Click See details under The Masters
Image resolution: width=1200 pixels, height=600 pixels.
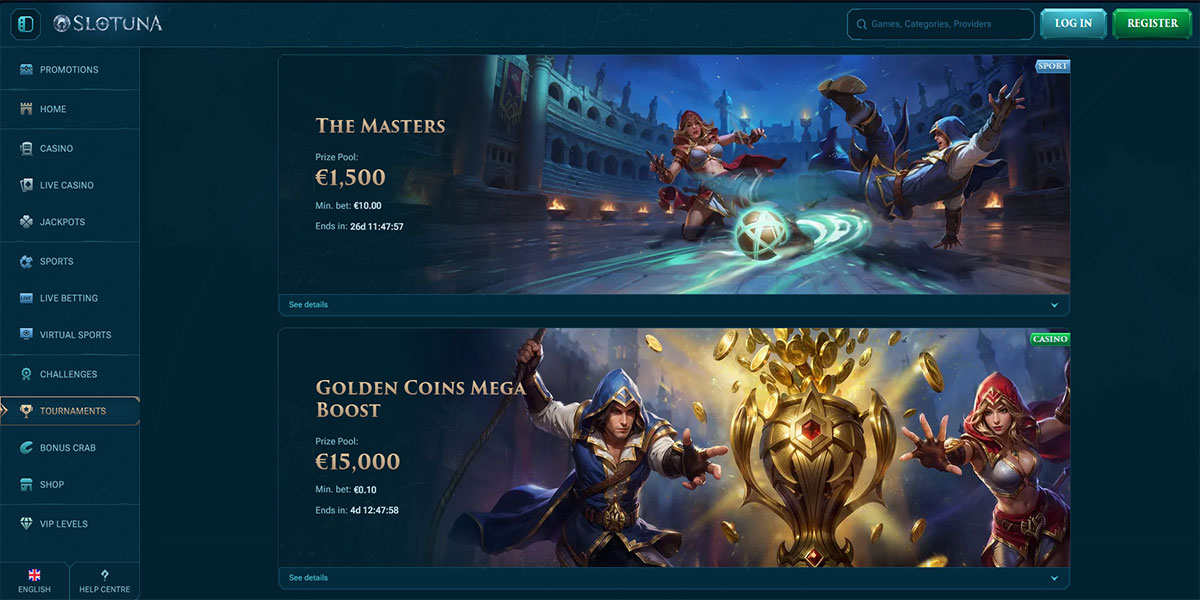[x=308, y=305]
